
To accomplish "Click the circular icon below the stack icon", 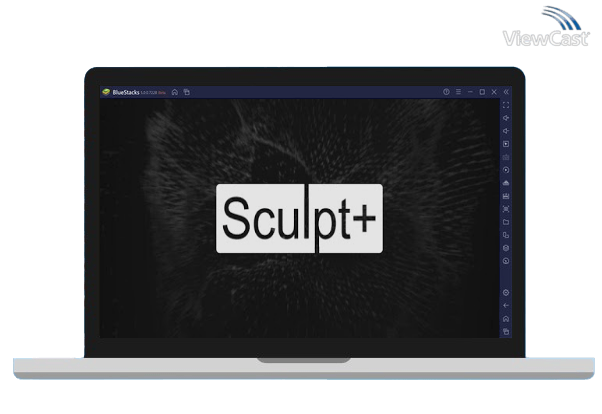I will tap(506, 261).
